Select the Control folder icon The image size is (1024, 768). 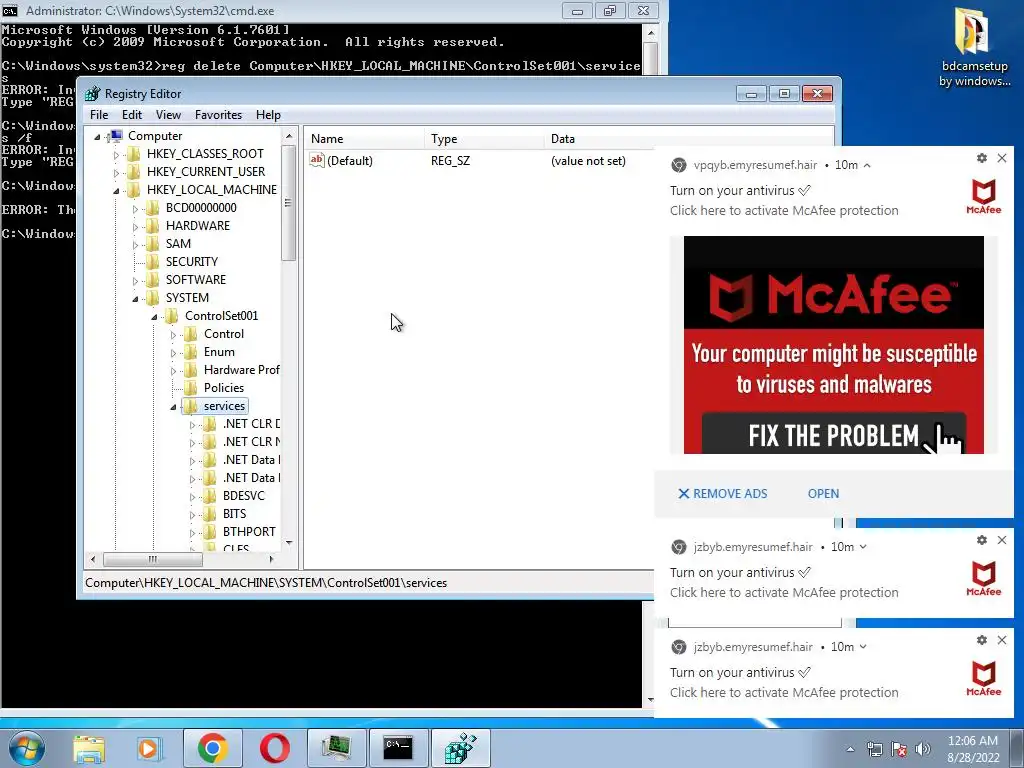coord(190,334)
